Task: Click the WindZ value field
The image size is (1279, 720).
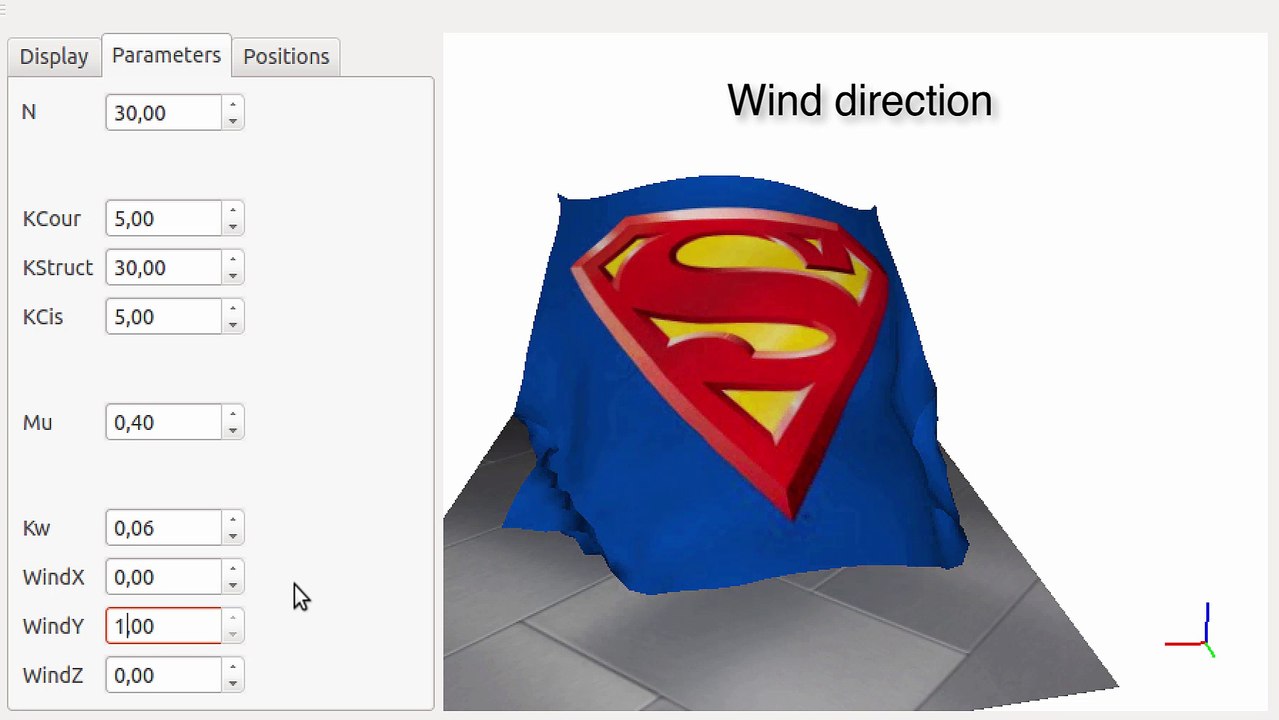Action: point(163,675)
